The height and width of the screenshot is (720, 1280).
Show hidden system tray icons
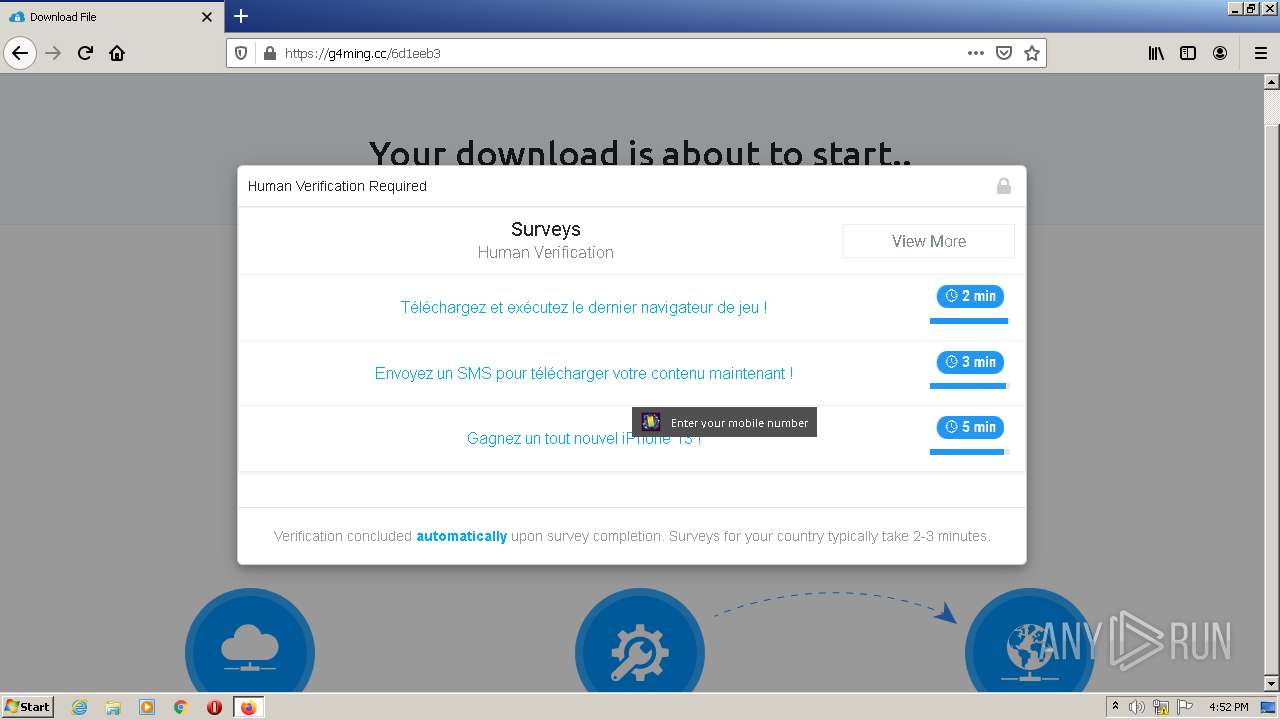(1115, 707)
